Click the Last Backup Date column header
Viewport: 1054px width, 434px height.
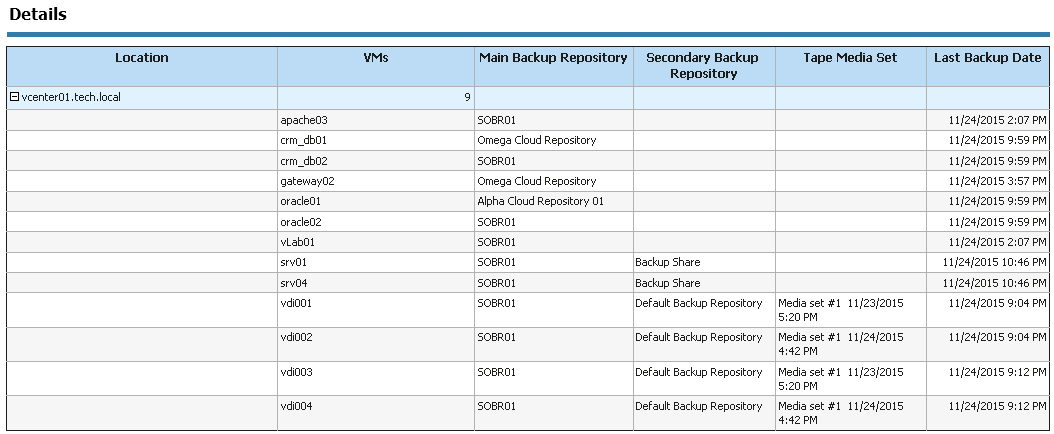pos(987,58)
